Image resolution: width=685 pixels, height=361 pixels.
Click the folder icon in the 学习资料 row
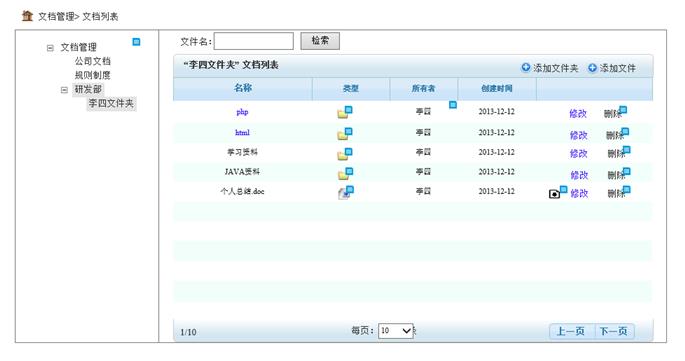[342, 155]
